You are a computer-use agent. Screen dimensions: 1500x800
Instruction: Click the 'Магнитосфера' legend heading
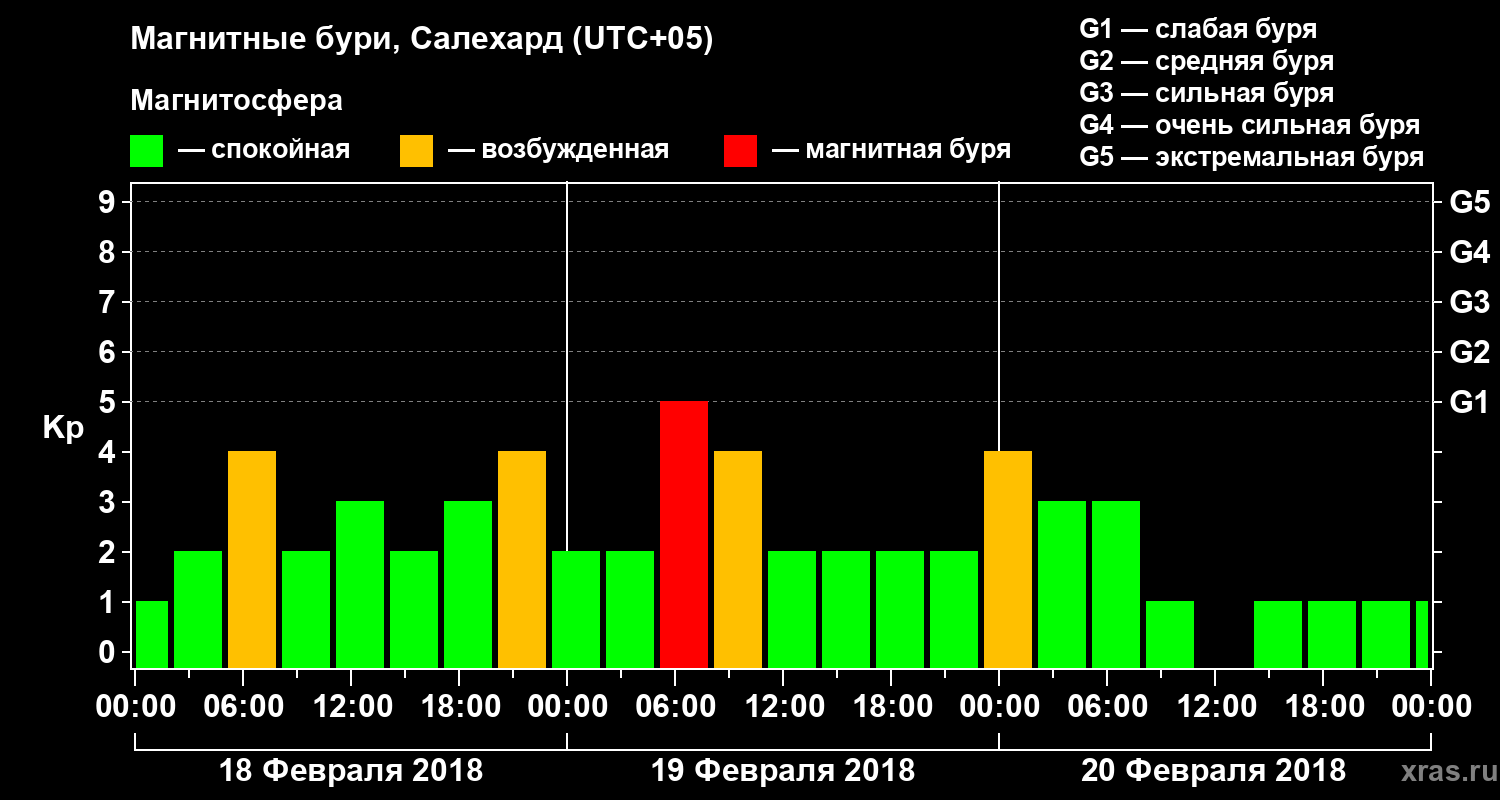tap(237, 101)
